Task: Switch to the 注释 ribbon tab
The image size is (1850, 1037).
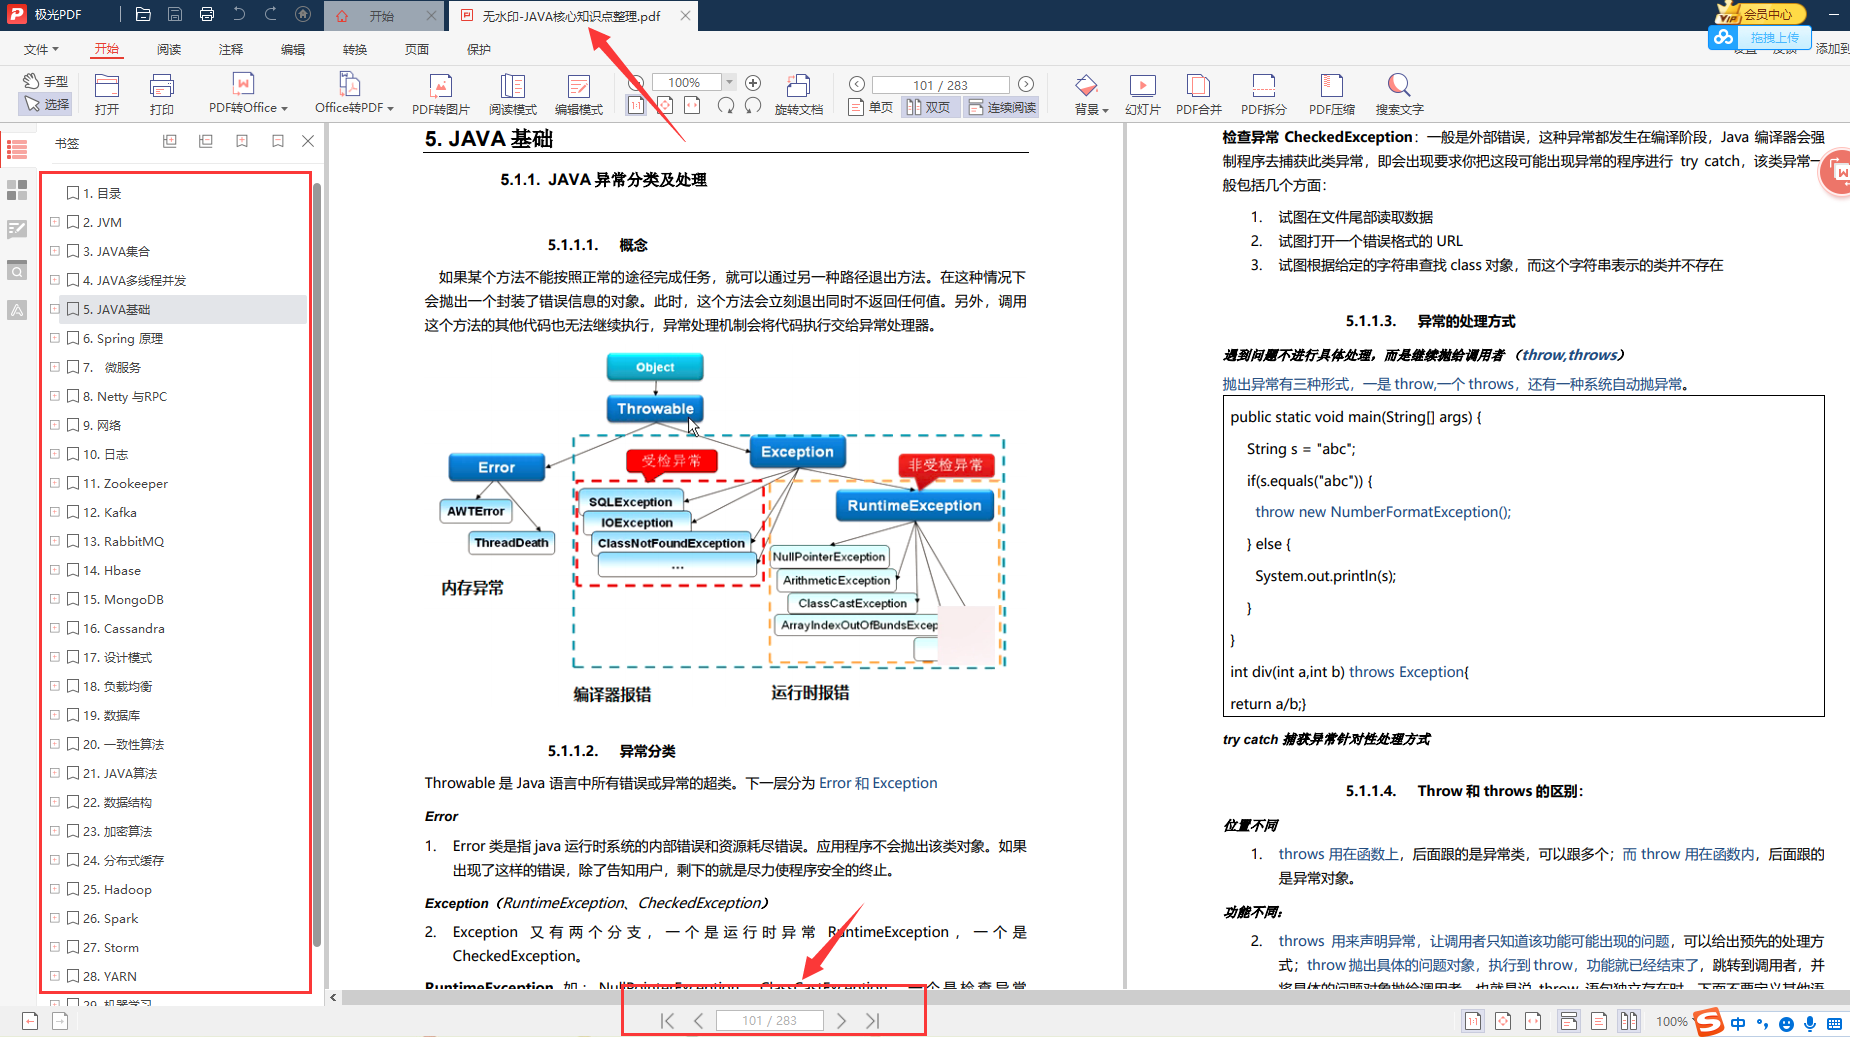Action: (x=231, y=48)
